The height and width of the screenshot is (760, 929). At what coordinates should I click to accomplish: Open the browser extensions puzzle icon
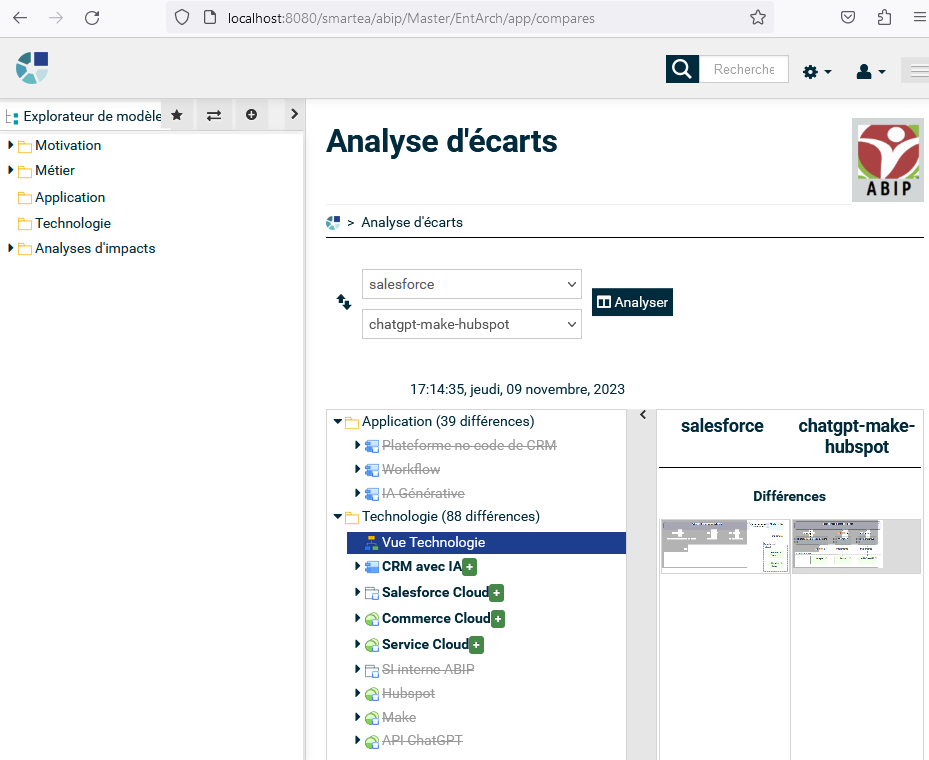pyautogui.click(x=884, y=18)
